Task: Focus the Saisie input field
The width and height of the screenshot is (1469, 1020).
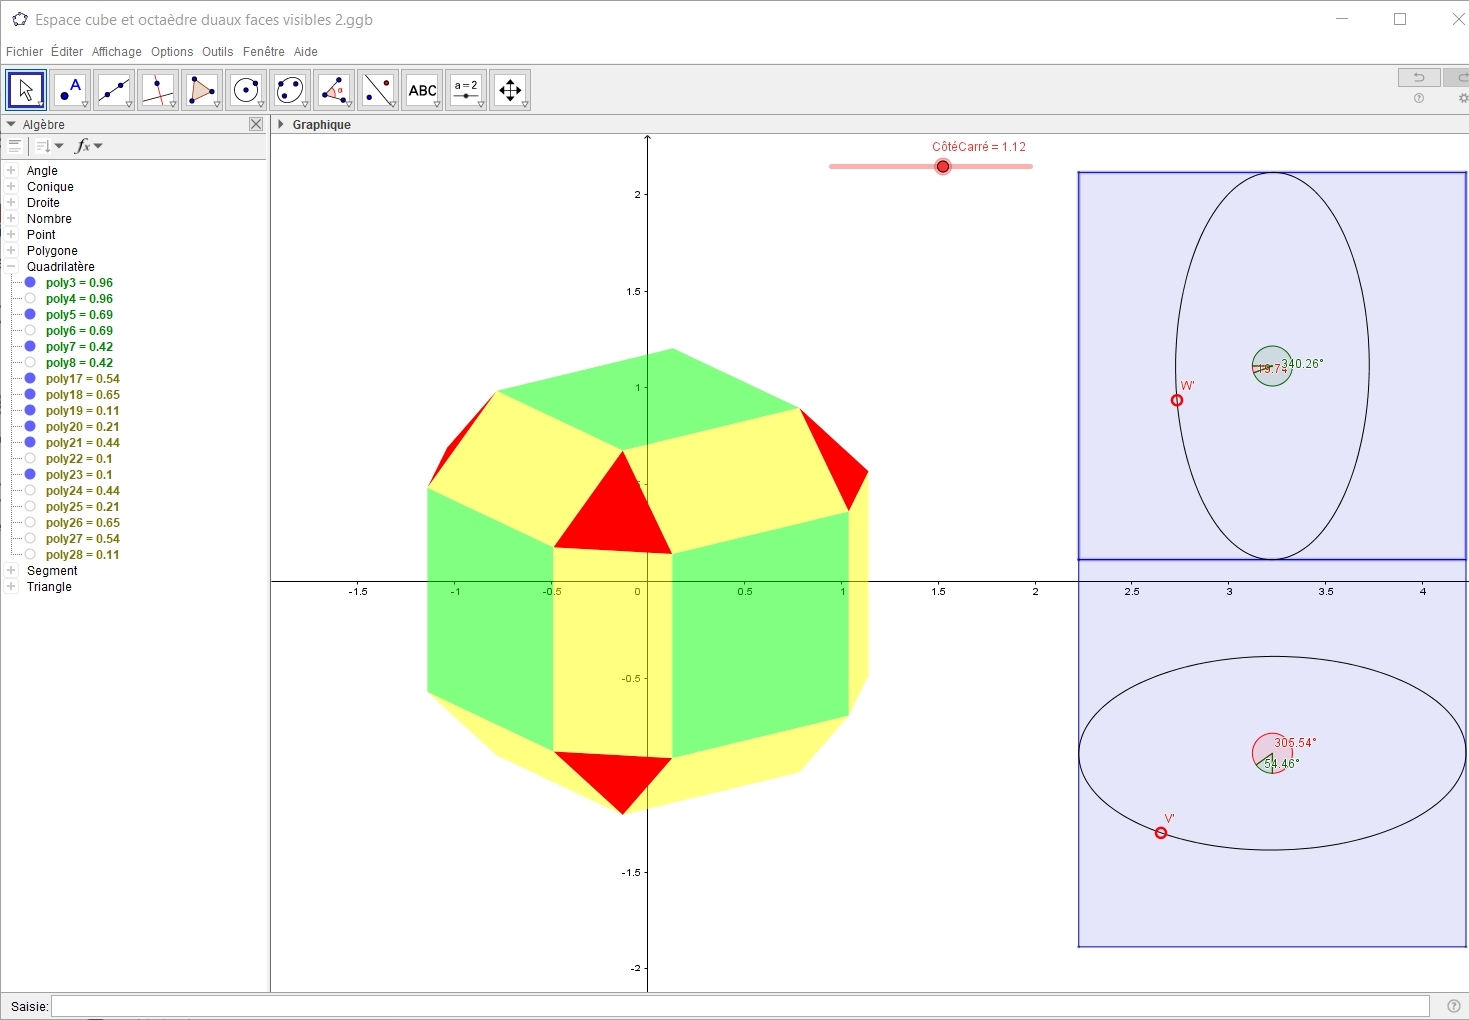Action: [x=740, y=1006]
